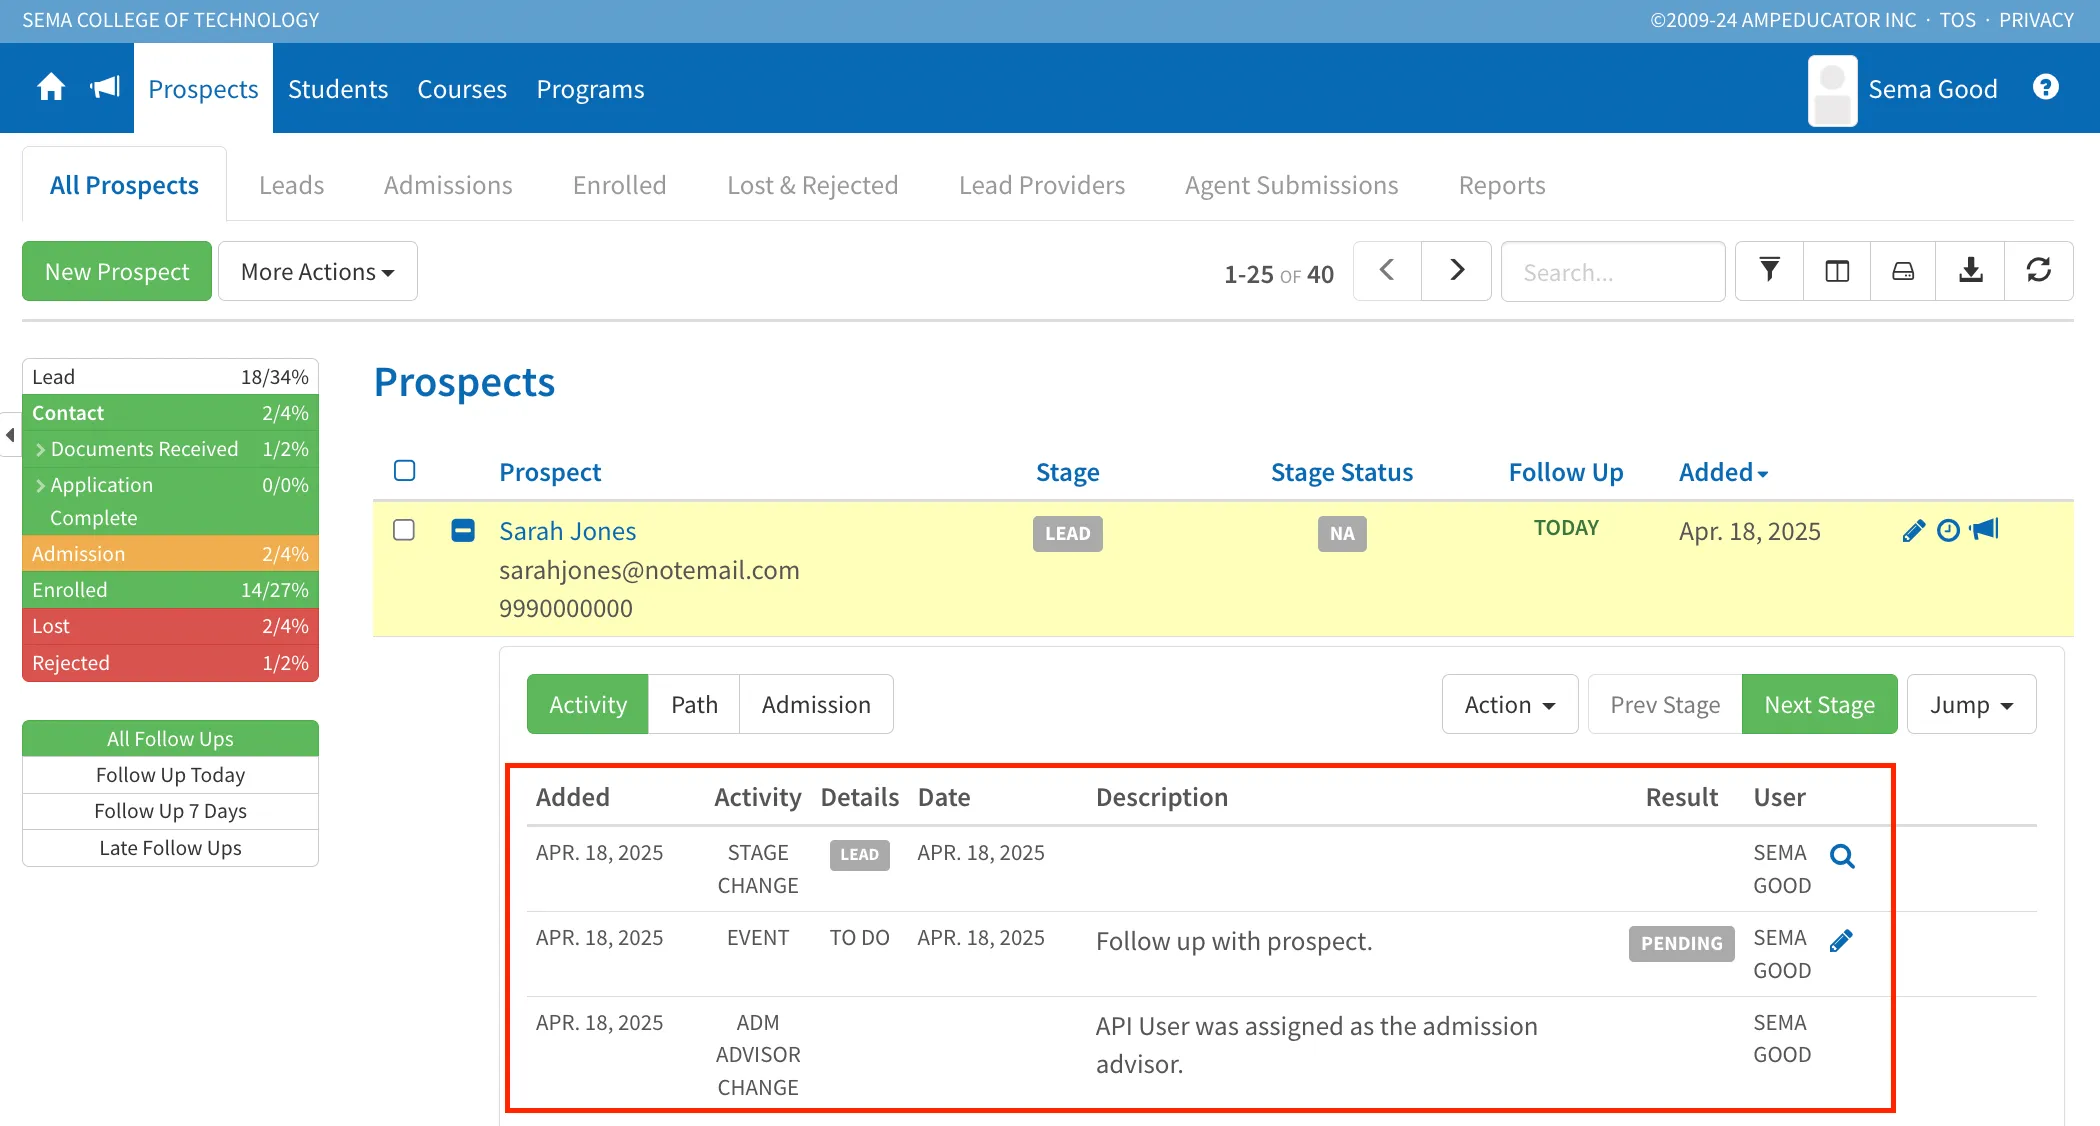Go to the Home icon
The image size is (2100, 1126).
(51, 88)
